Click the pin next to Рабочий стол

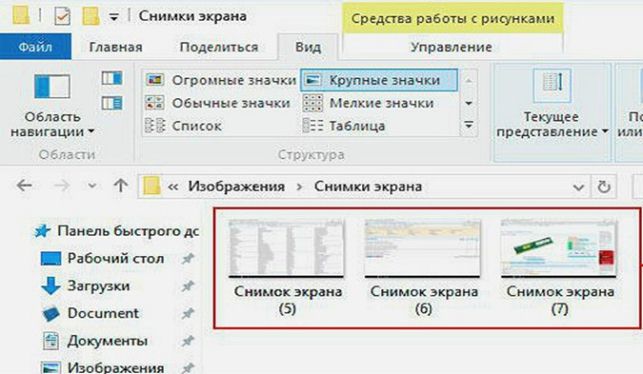point(188,258)
